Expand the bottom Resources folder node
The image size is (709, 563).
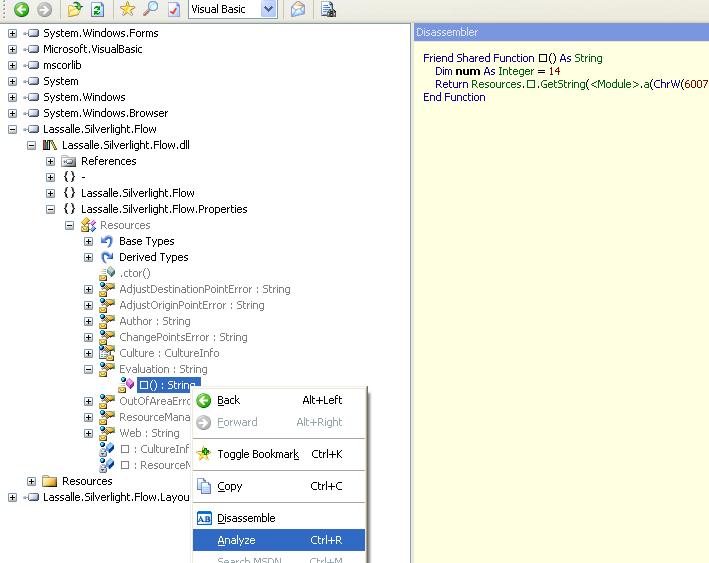pyautogui.click(x=32, y=482)
